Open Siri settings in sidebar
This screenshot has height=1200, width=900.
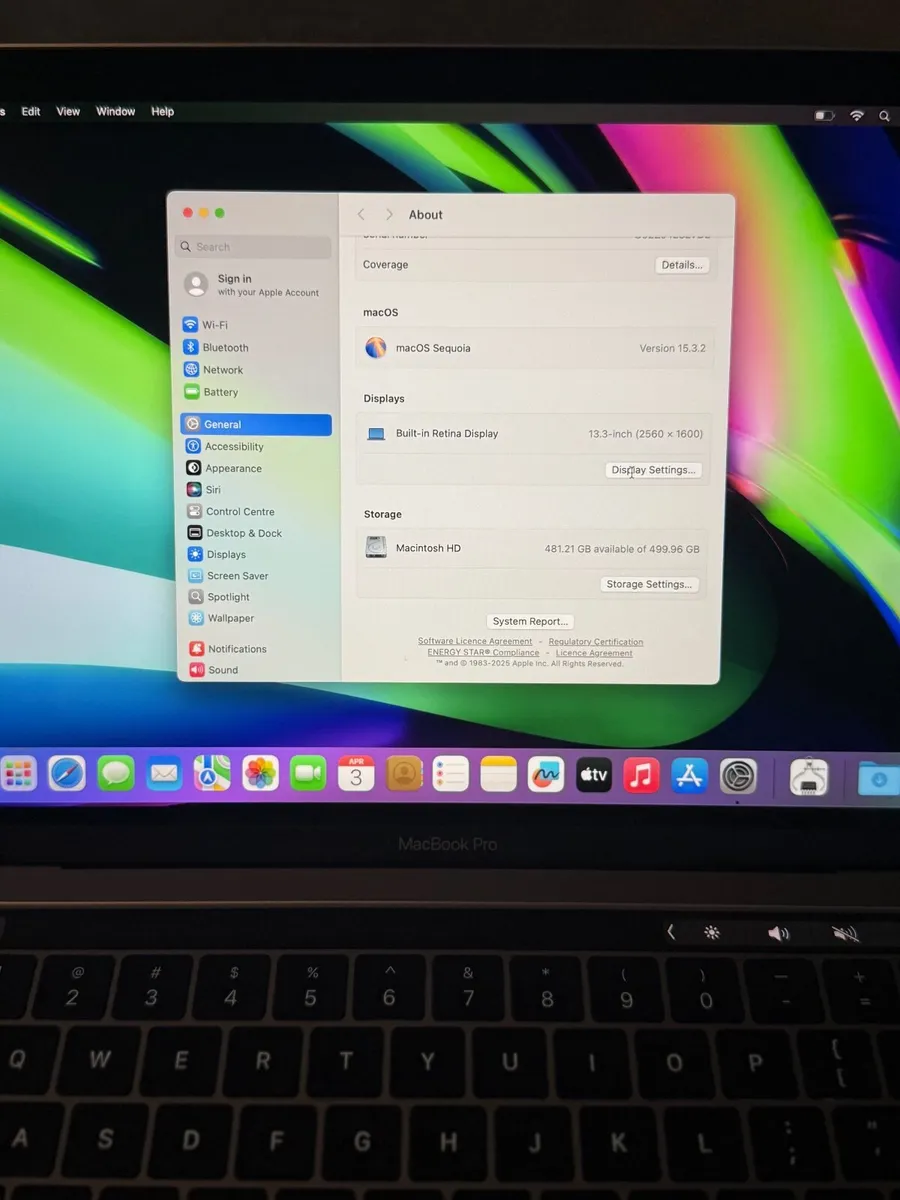point(212,490)
